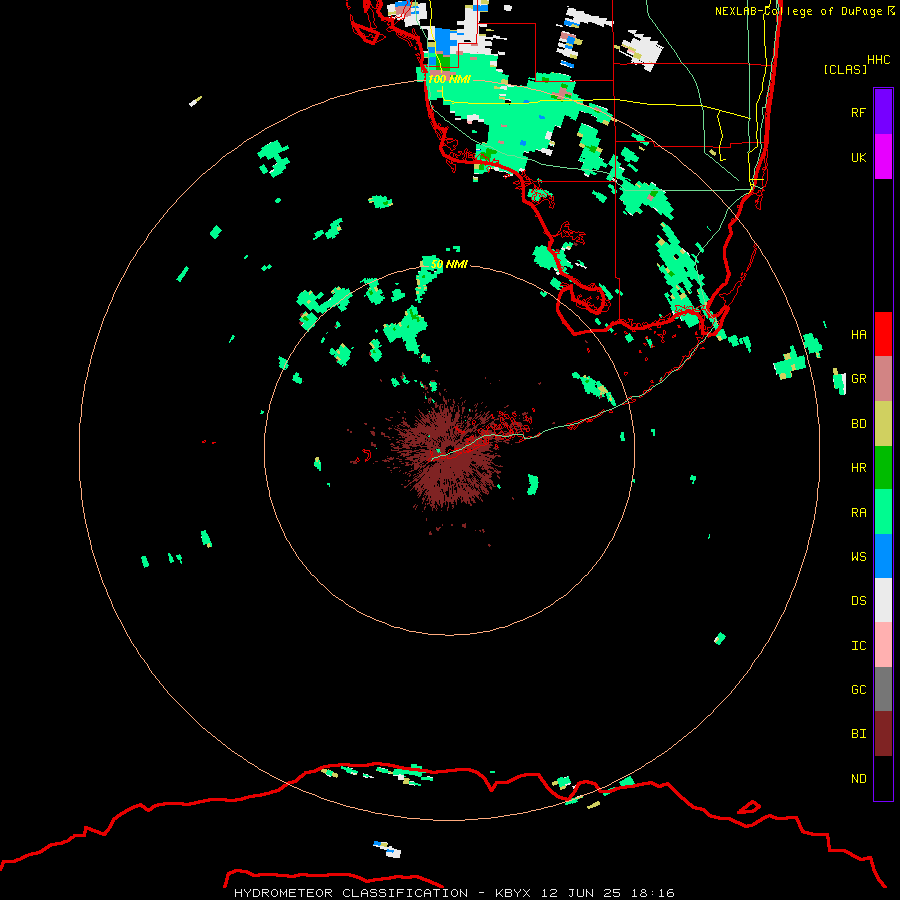Click the 'RA' legend label
This screenshot has height=900, width=900.
click(x=858, y=513)
